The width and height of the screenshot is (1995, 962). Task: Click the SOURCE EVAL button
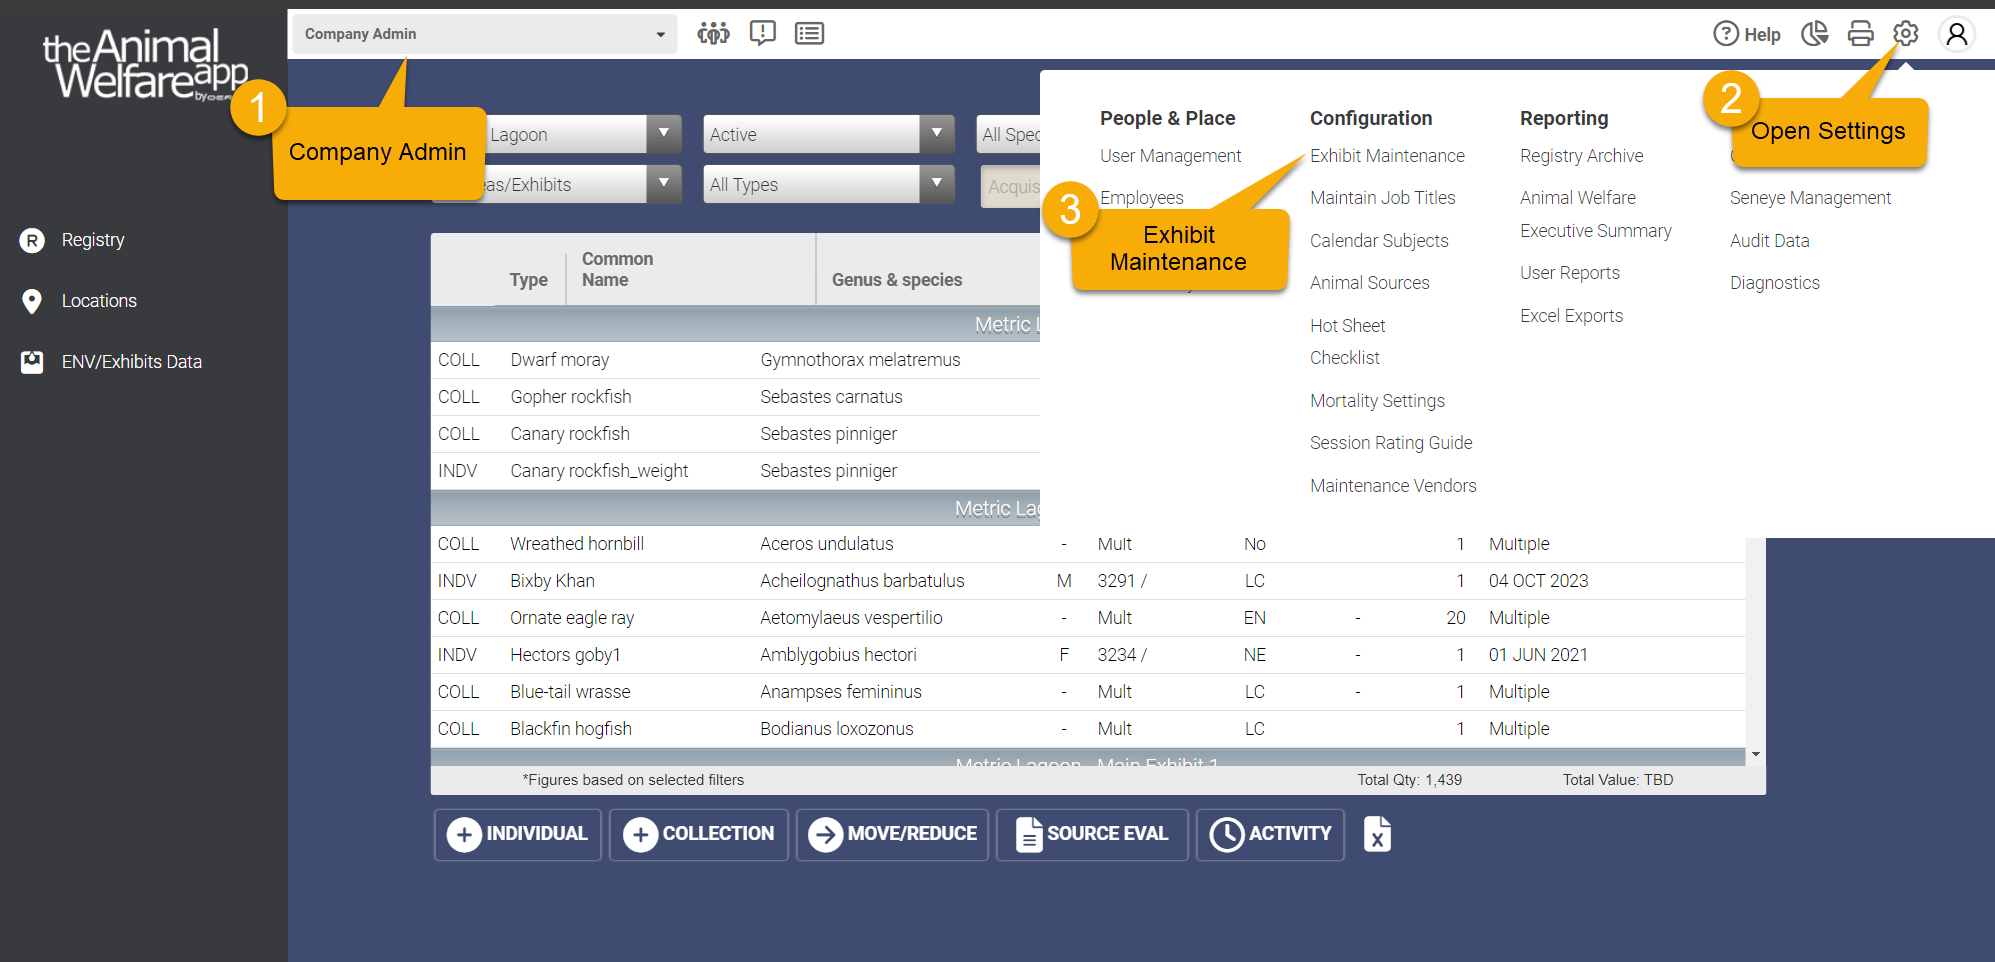(1091, 834)
